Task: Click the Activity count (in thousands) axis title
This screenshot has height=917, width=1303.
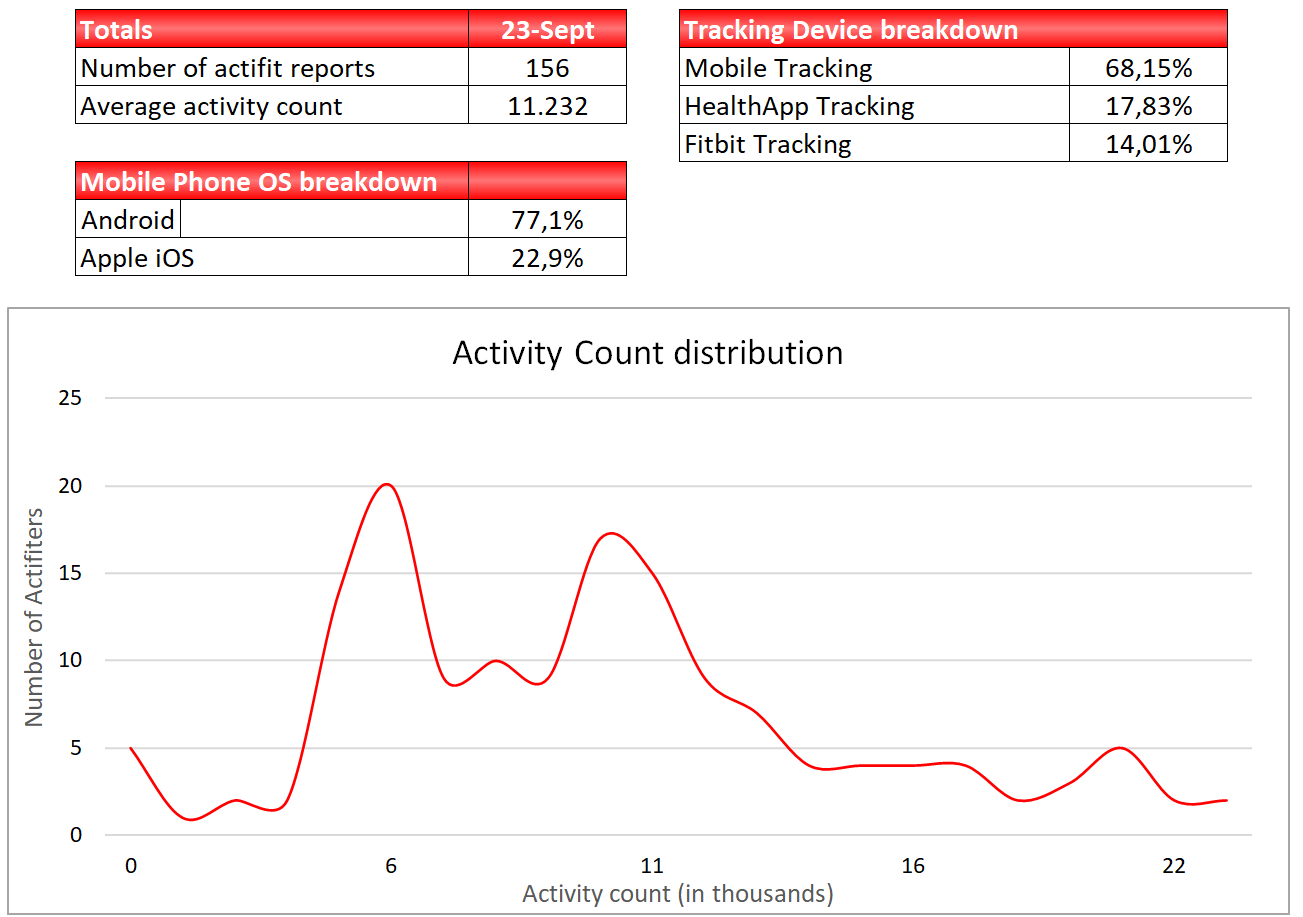Action: (x=677, y=893)
